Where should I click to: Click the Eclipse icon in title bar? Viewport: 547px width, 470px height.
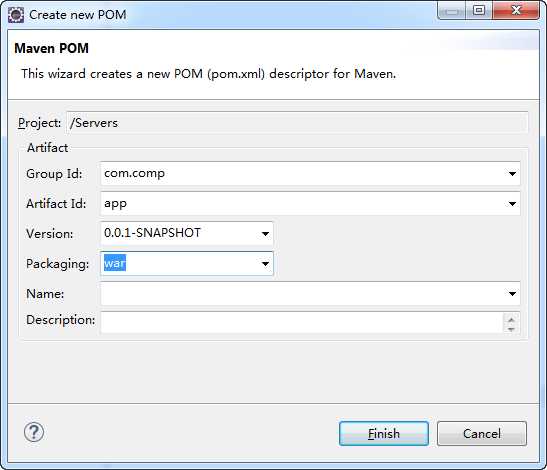pyautogui.click(x=16, y=15)
